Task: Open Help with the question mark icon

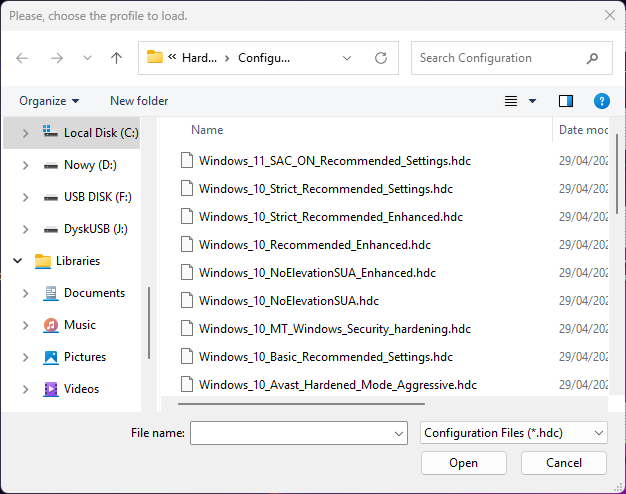Action: tap(601, 101)
